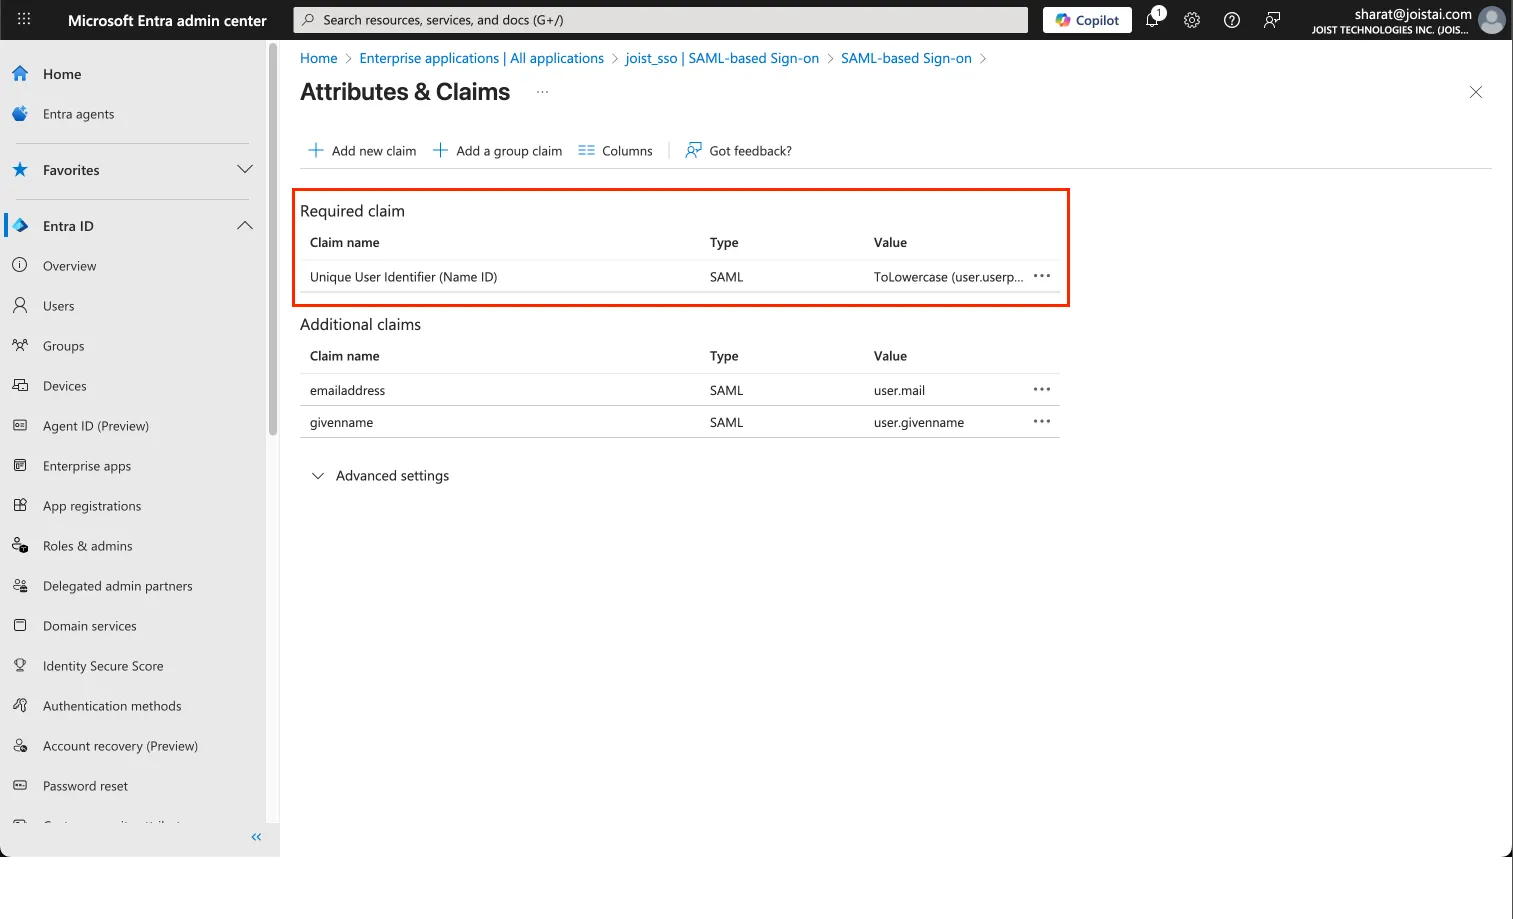Open Users in the sidebar
1513x919 pixels.
click(x=58, y=306)
